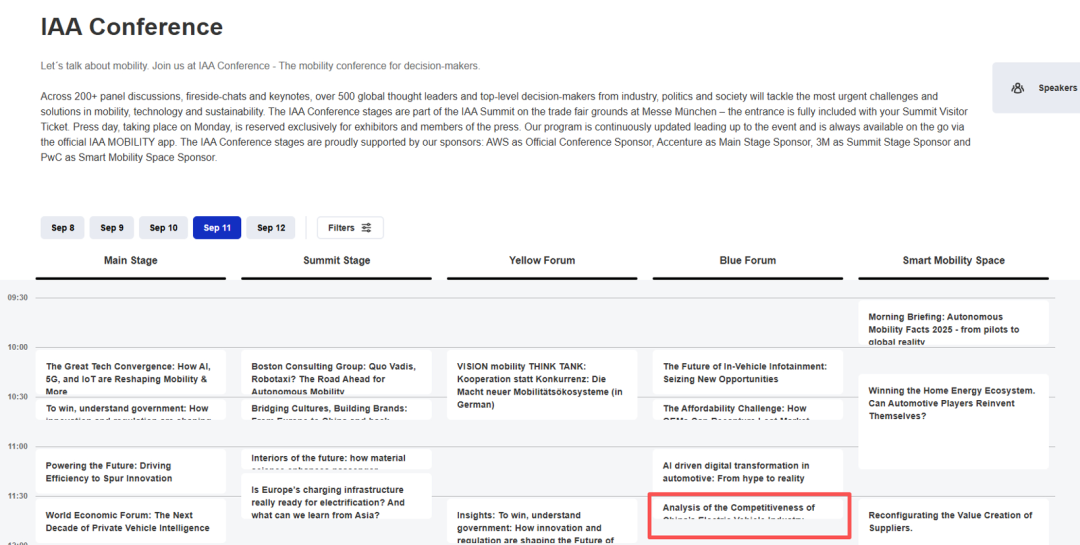This screenshot has height=545, width=1080.
Task: Select the Sep 9 date tab
Action: click(112, 228)
